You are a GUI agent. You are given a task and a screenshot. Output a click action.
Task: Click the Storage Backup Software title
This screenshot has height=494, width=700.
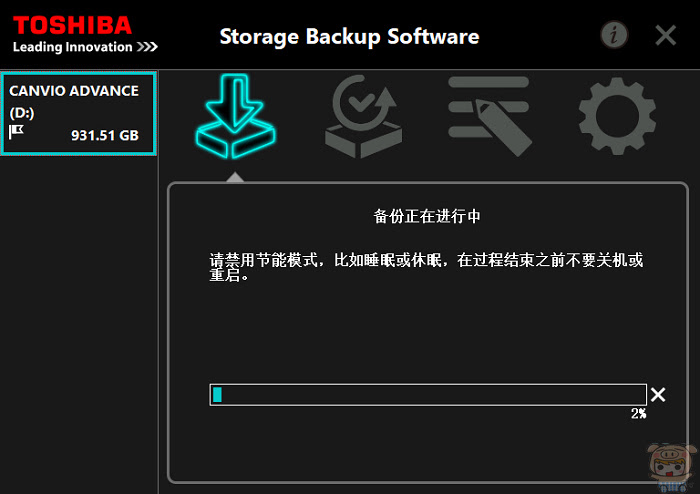click(x=349, y=37)
